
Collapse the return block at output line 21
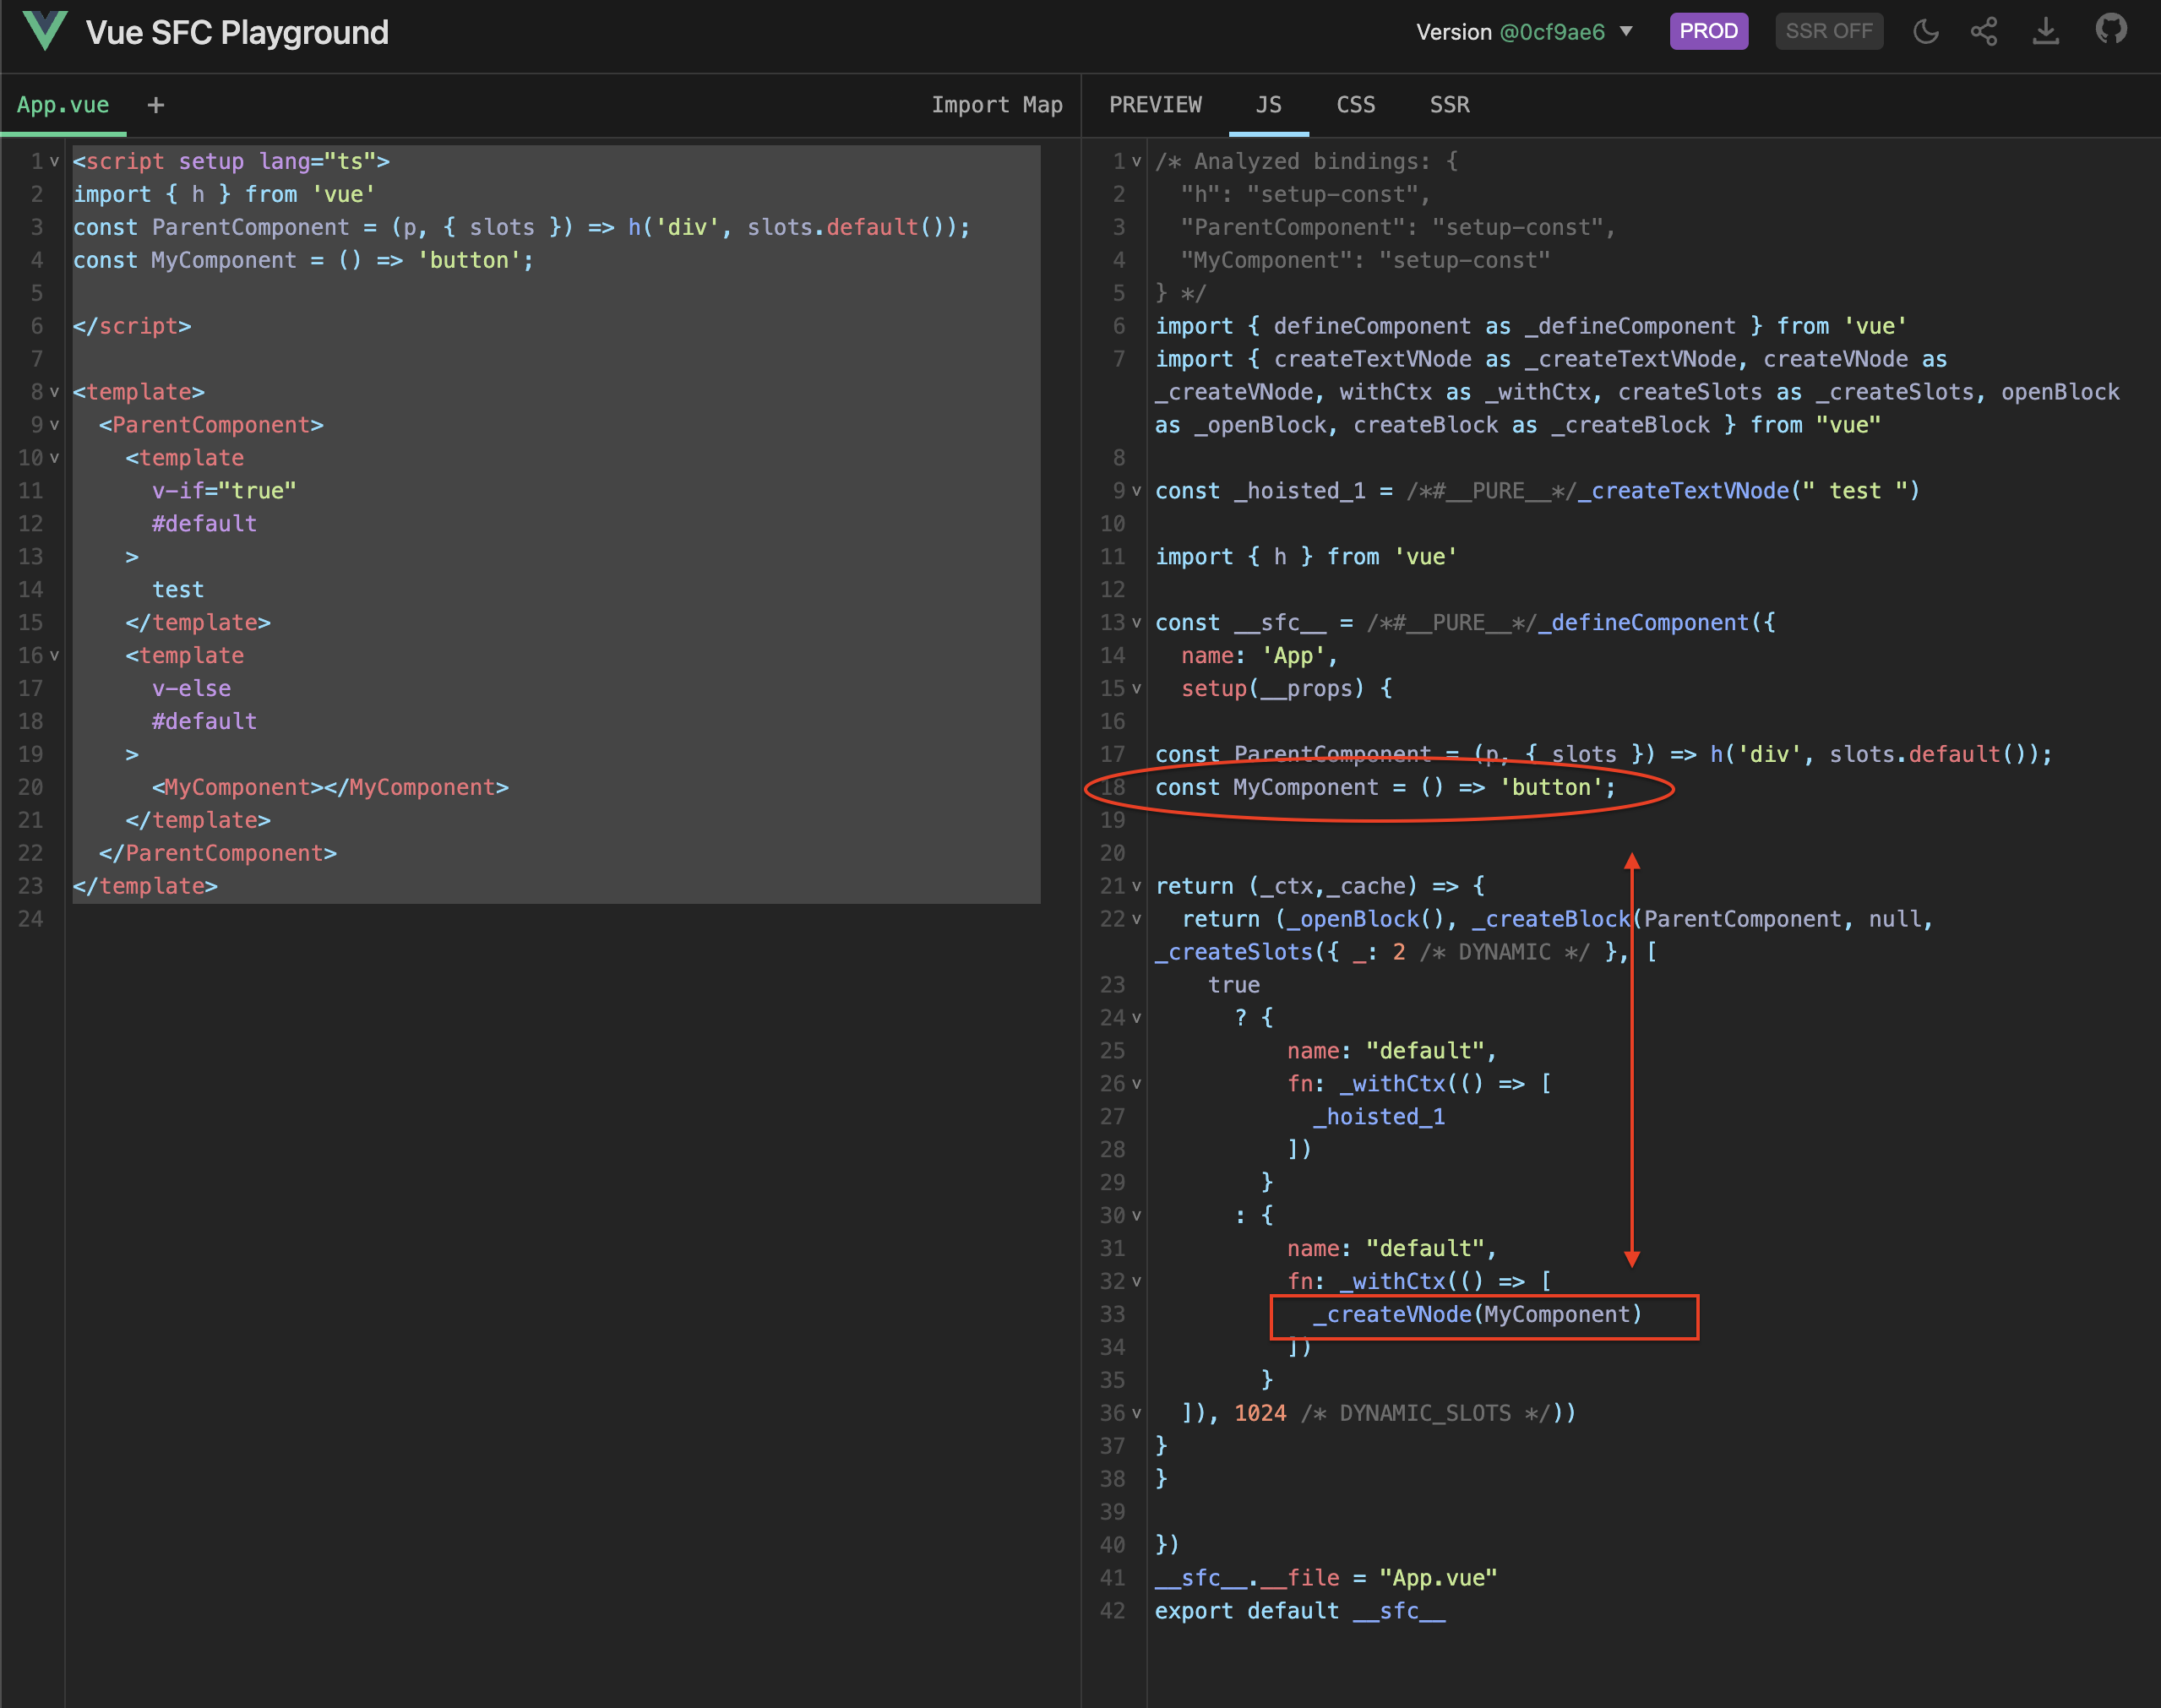1137,885
